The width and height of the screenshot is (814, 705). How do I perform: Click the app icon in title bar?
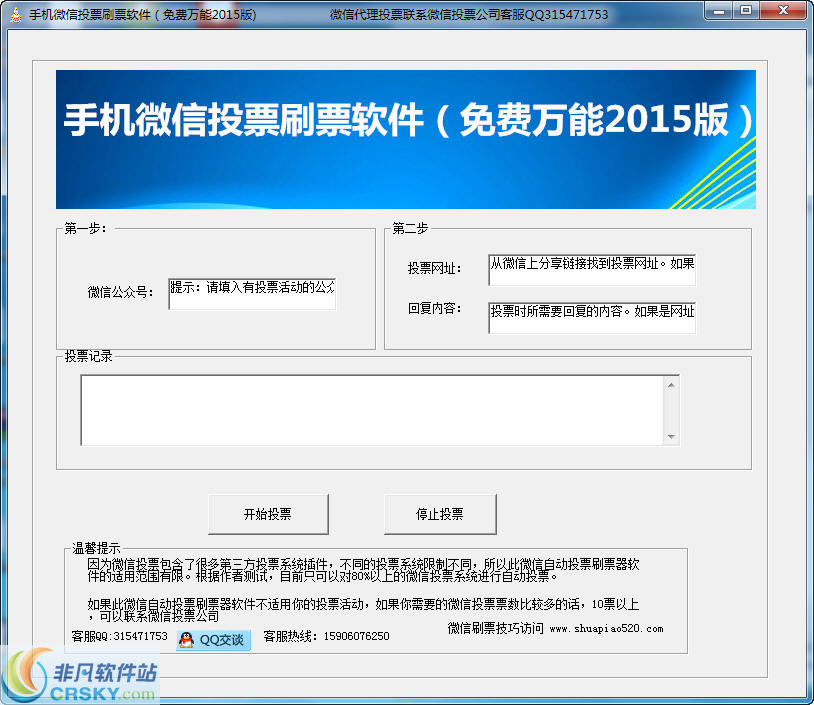(x=17, y=15)
